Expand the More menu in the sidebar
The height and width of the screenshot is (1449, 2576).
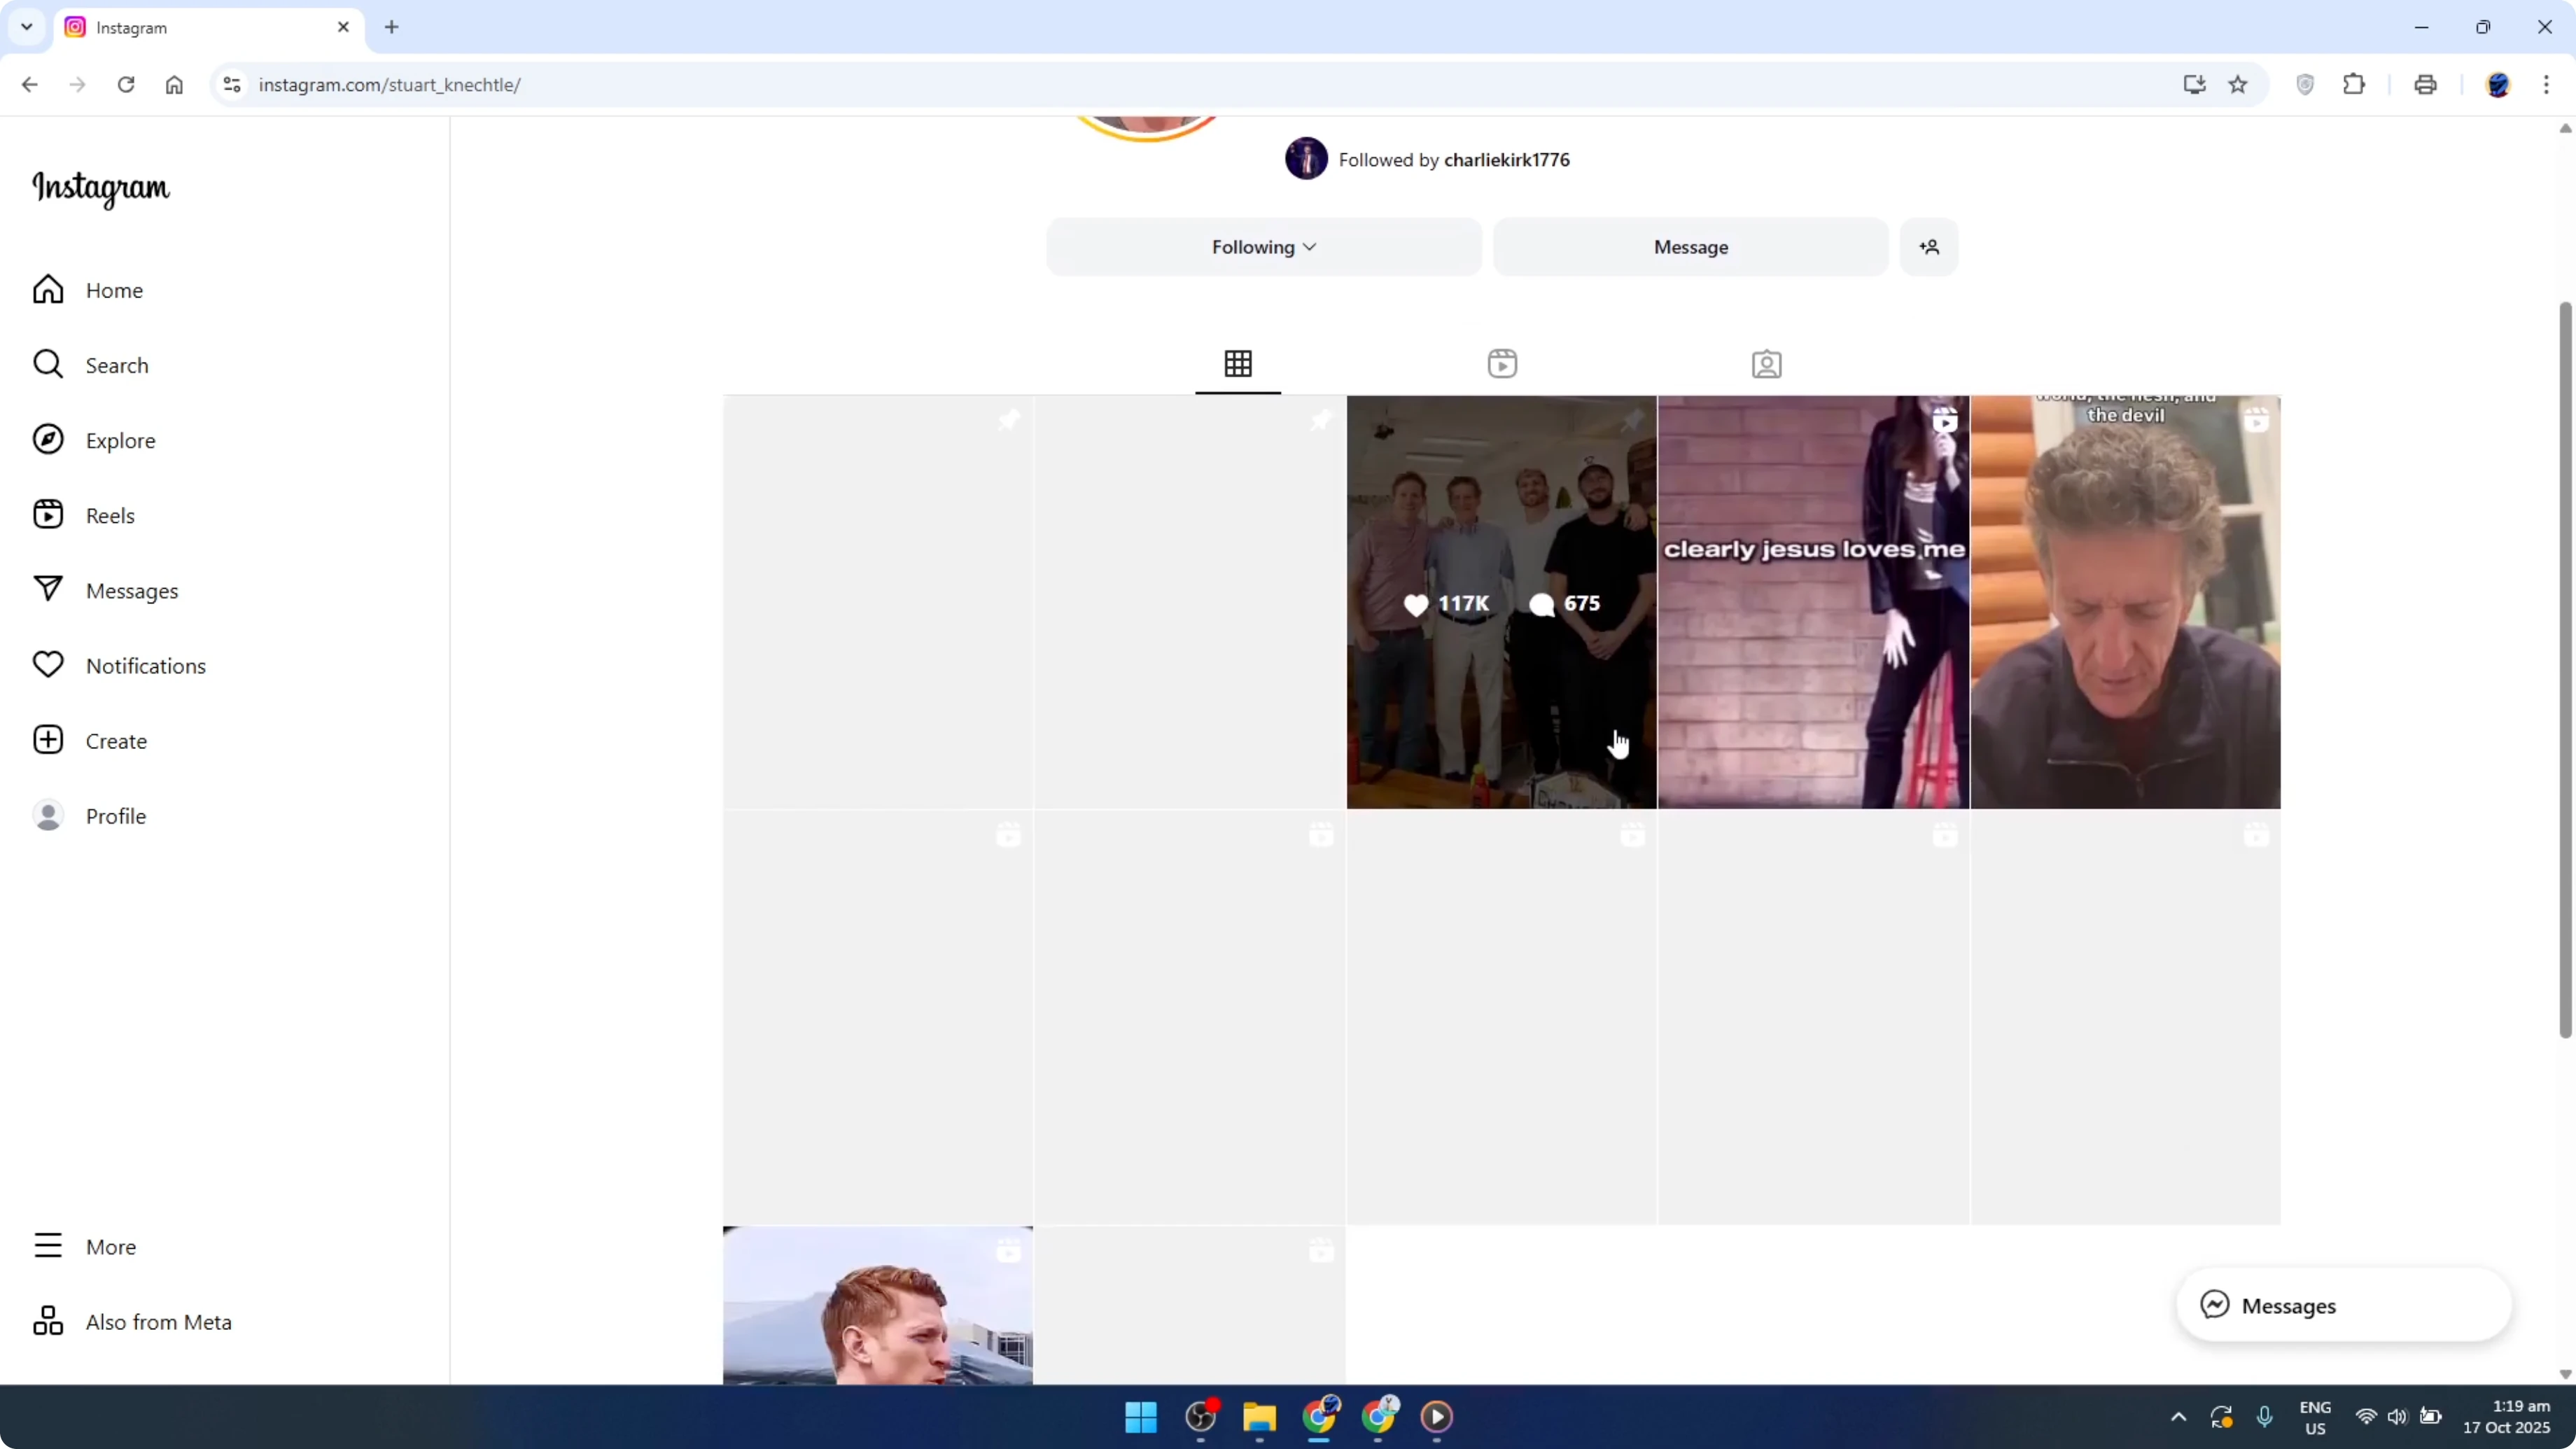[x=47, y=1245]
